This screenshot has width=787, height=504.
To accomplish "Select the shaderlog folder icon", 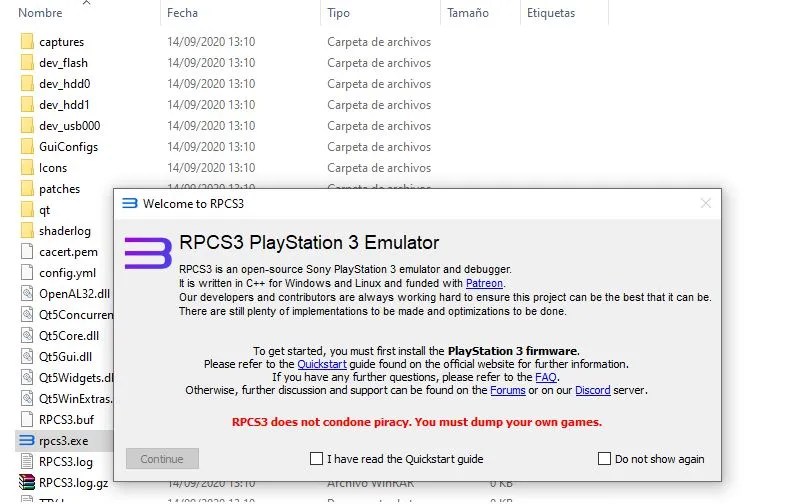I will click(27, 231).
